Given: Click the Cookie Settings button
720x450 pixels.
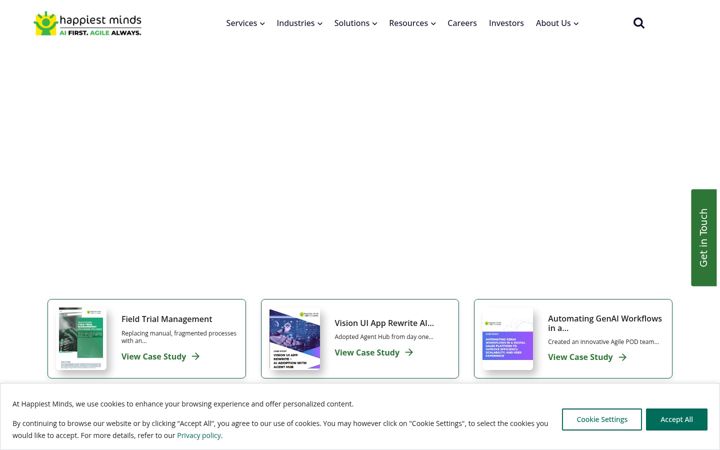Looking at the screenshot, I should click(602, 419).
